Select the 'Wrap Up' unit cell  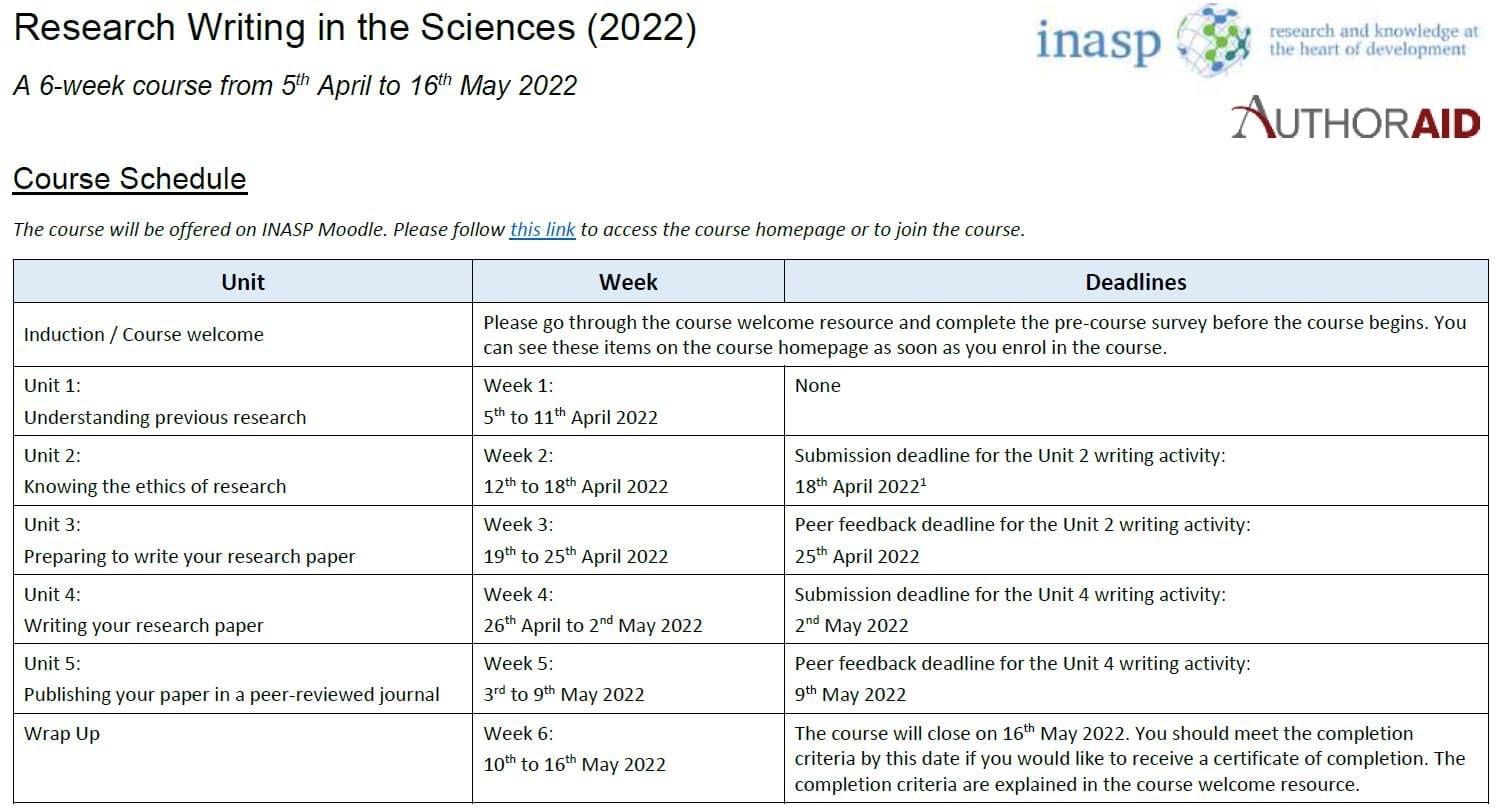[x=243, y=758]
